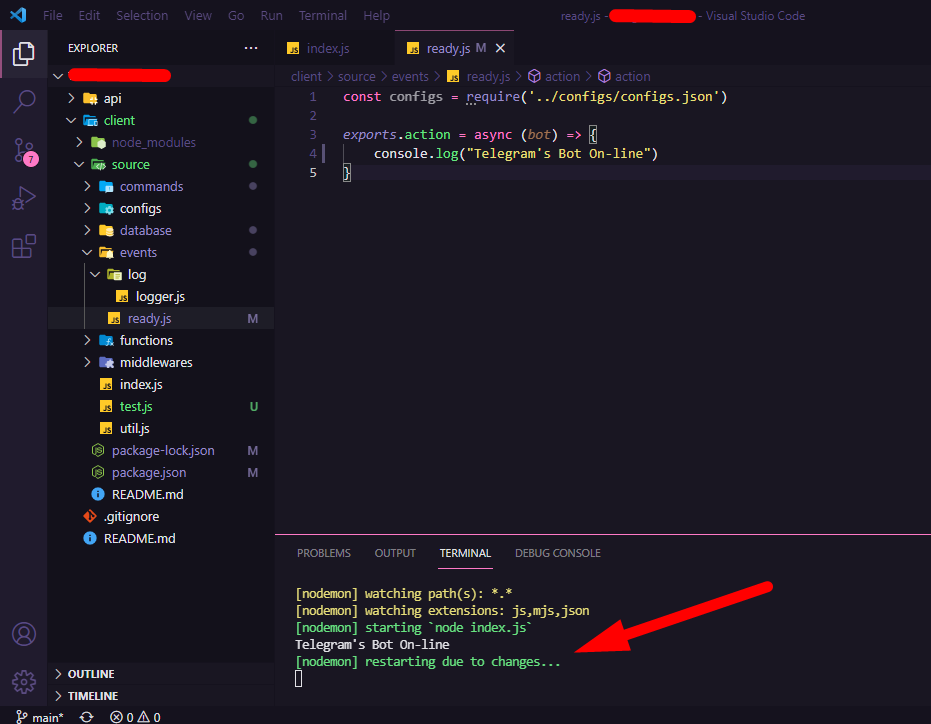The width and height of the screenshot is (931, 724).
Task: Open the Search view icon
Action: pyautogui.click(x=24, y=102)
